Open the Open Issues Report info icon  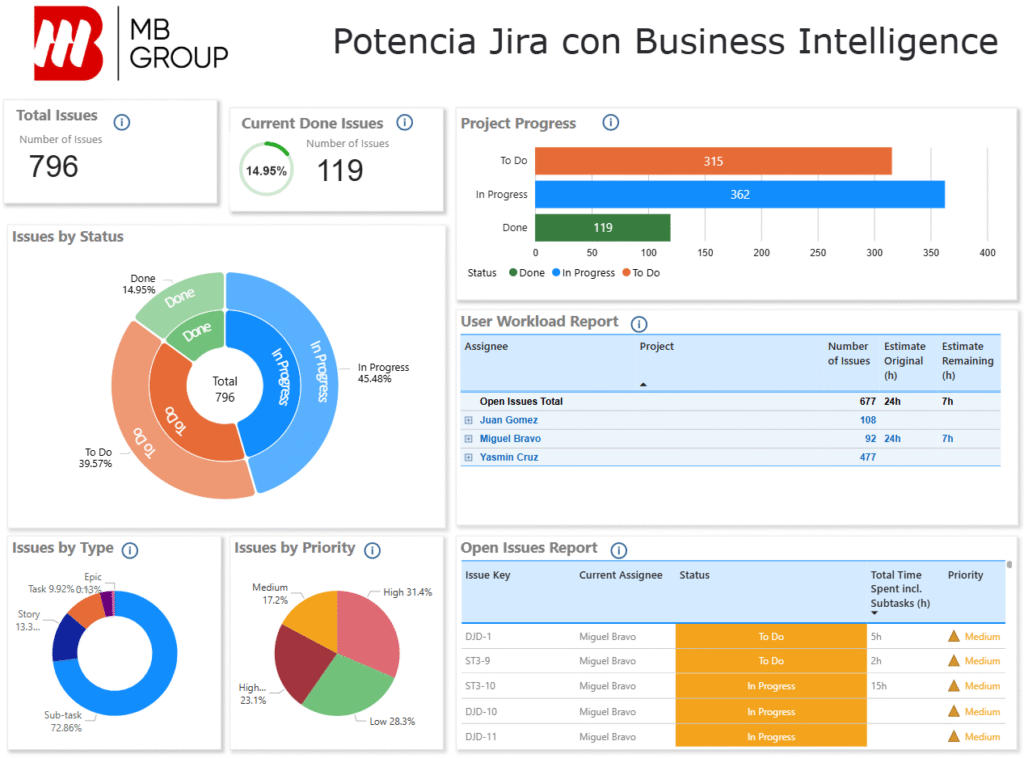(x=619, y=549)
